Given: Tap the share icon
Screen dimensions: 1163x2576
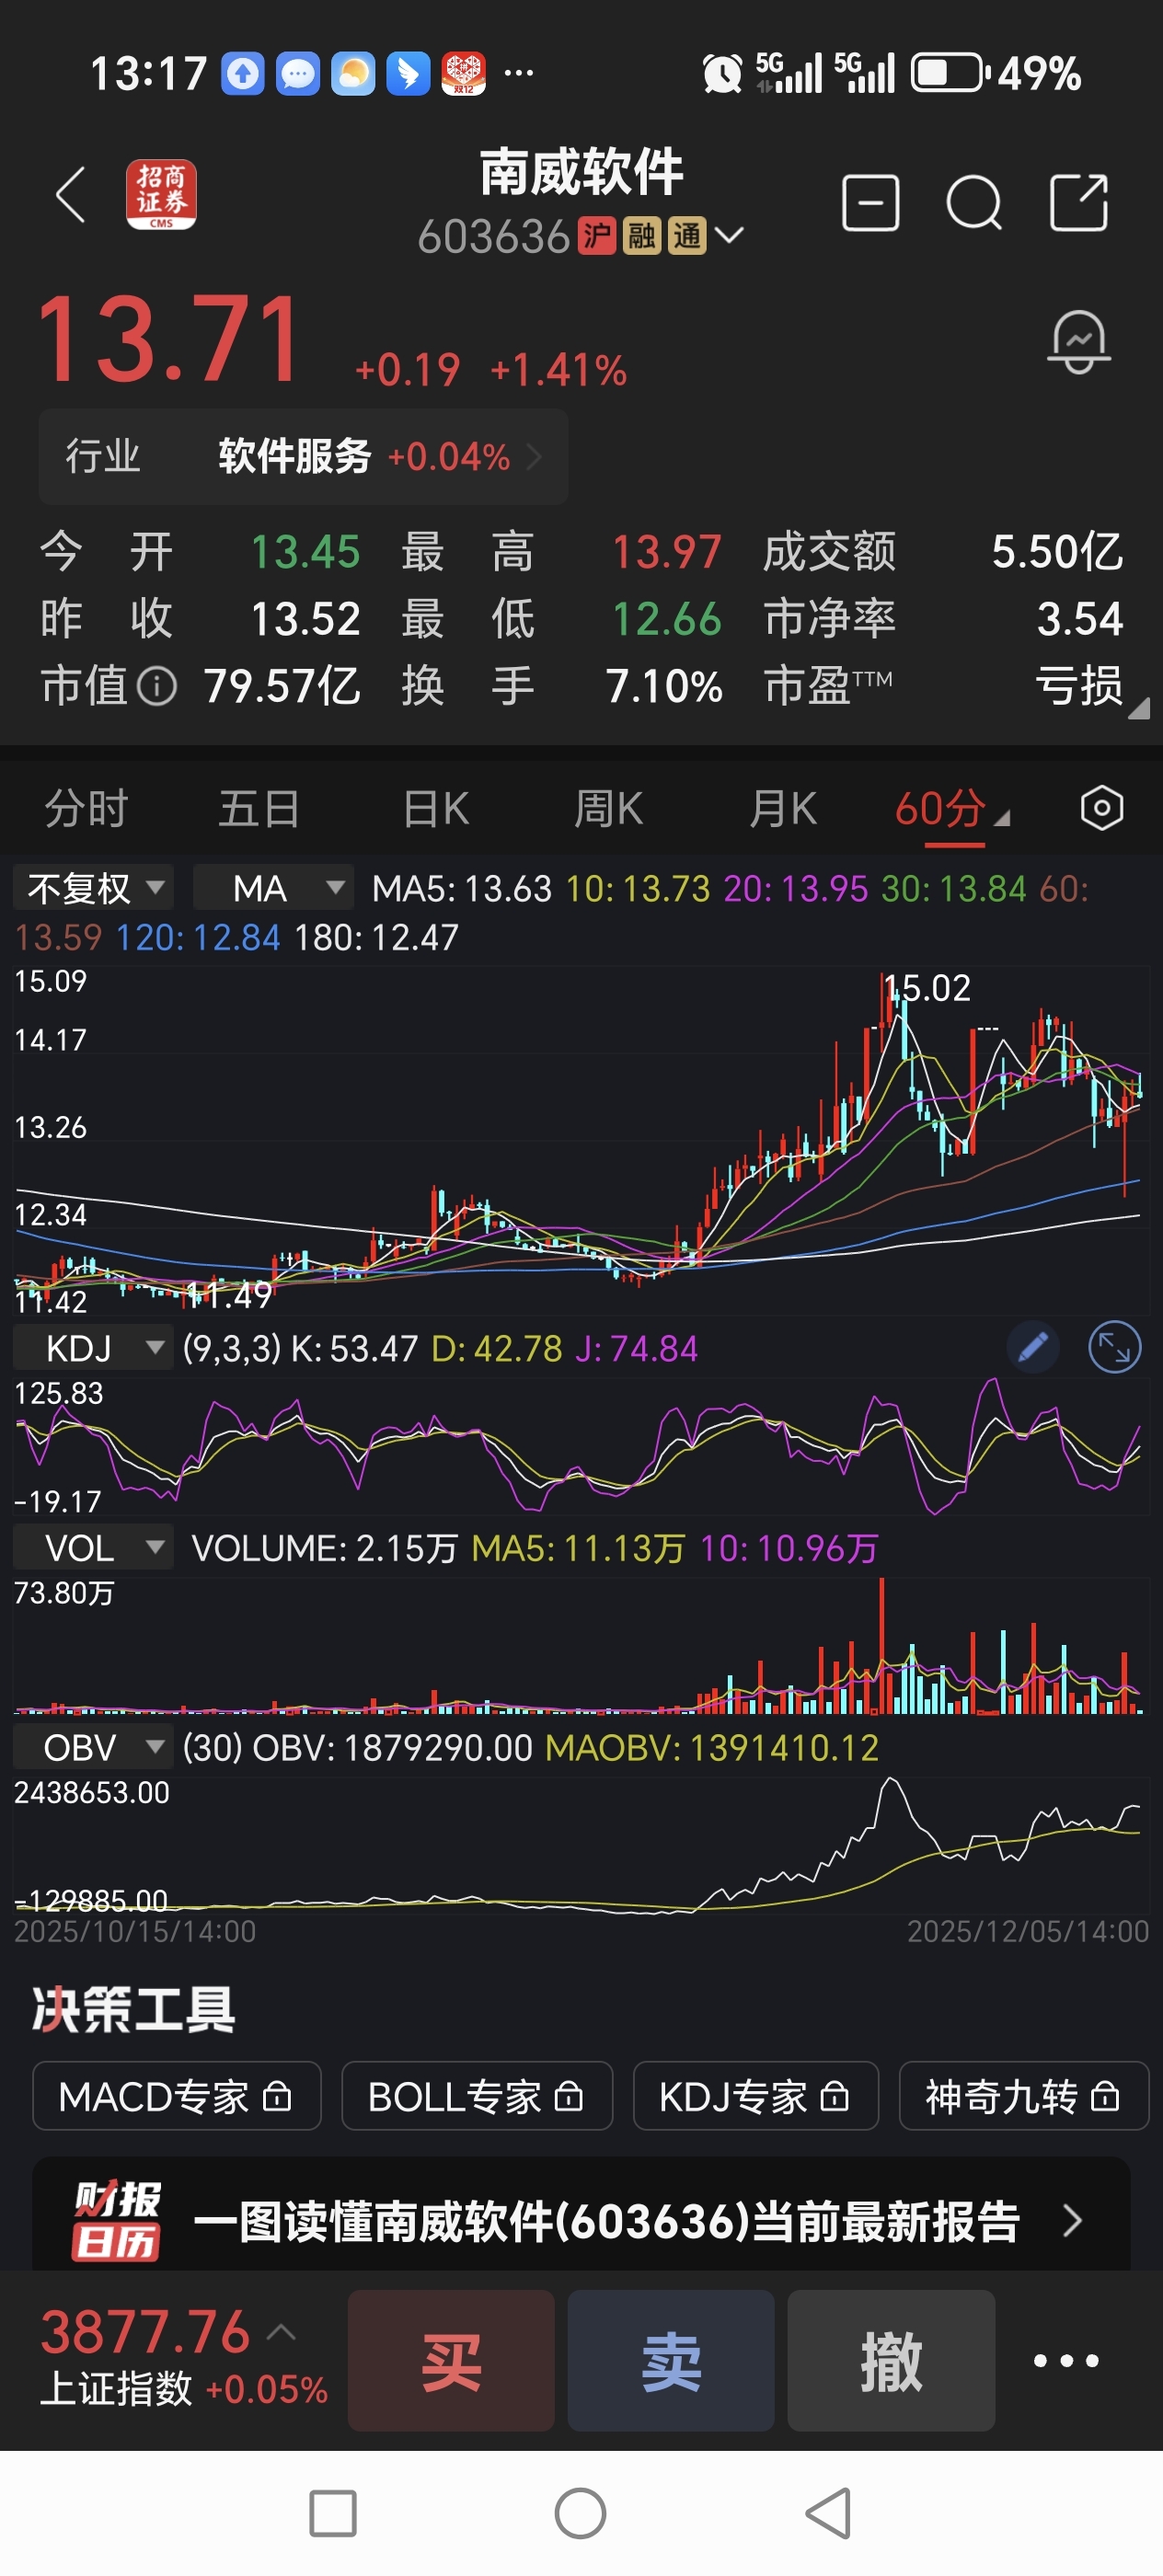Looking at the screenshot, I should (x=1079, y=203).
